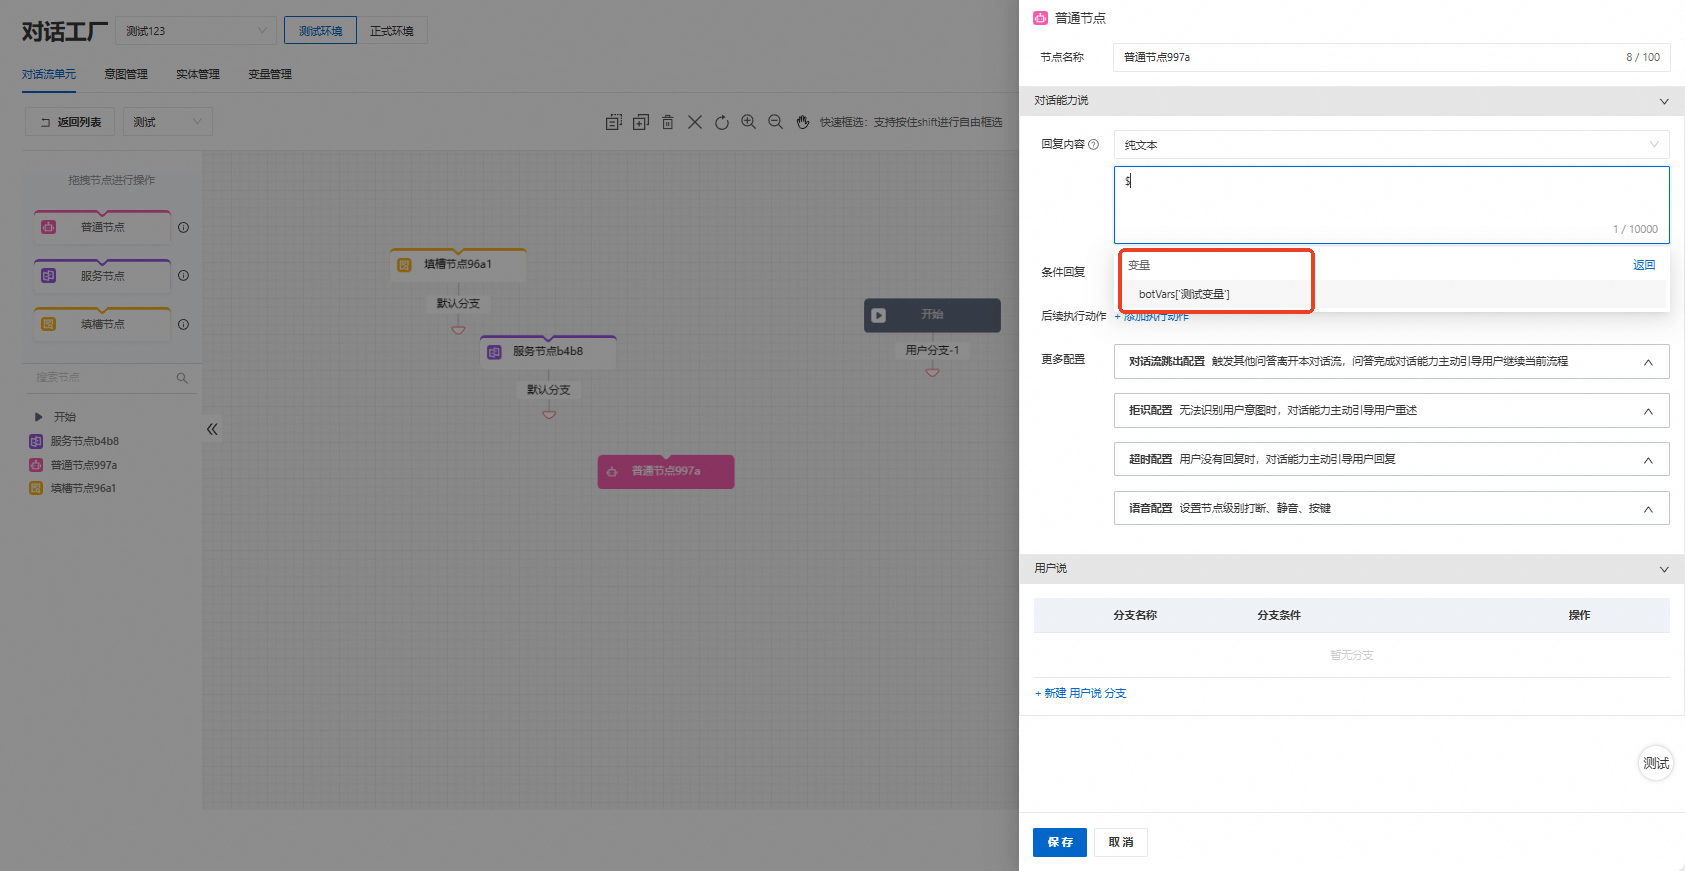Collapse the left panel with the double chevron
Screen dimensions: 1685x871
tap(212, 429)
